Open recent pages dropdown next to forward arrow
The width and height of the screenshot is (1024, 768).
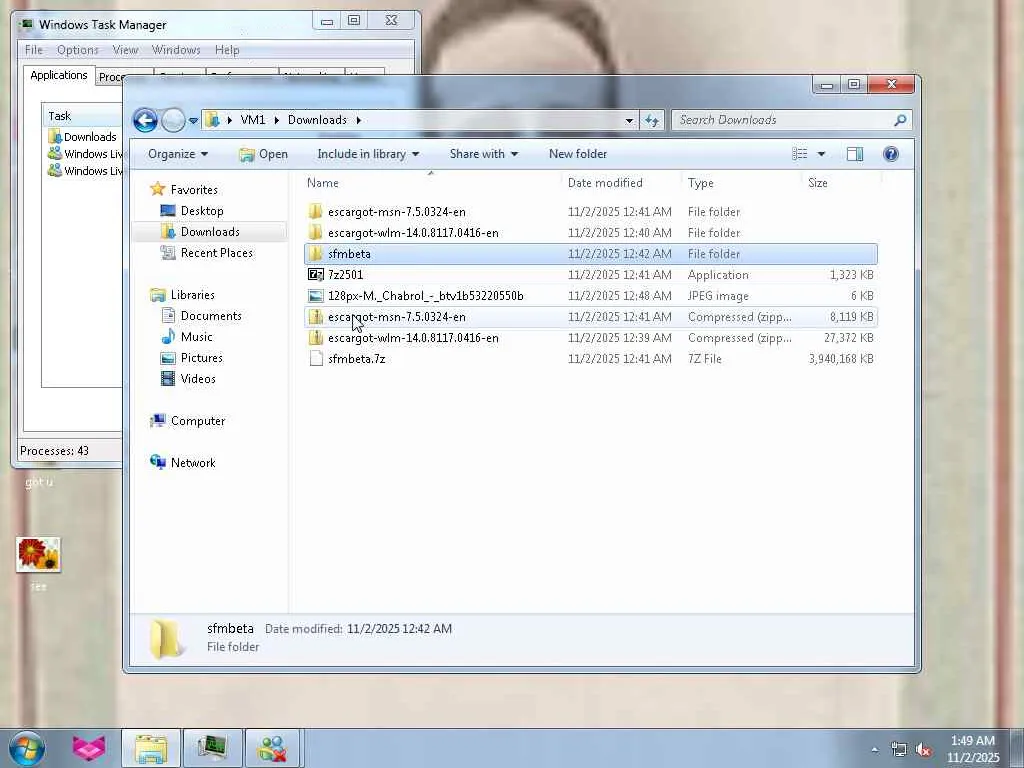(x=193, y=121)
